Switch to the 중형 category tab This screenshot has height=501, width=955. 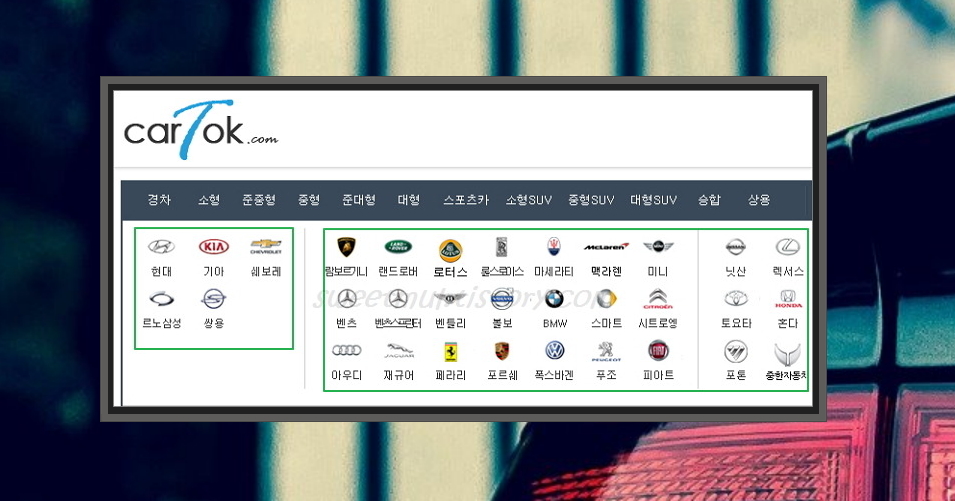[309, 200]
